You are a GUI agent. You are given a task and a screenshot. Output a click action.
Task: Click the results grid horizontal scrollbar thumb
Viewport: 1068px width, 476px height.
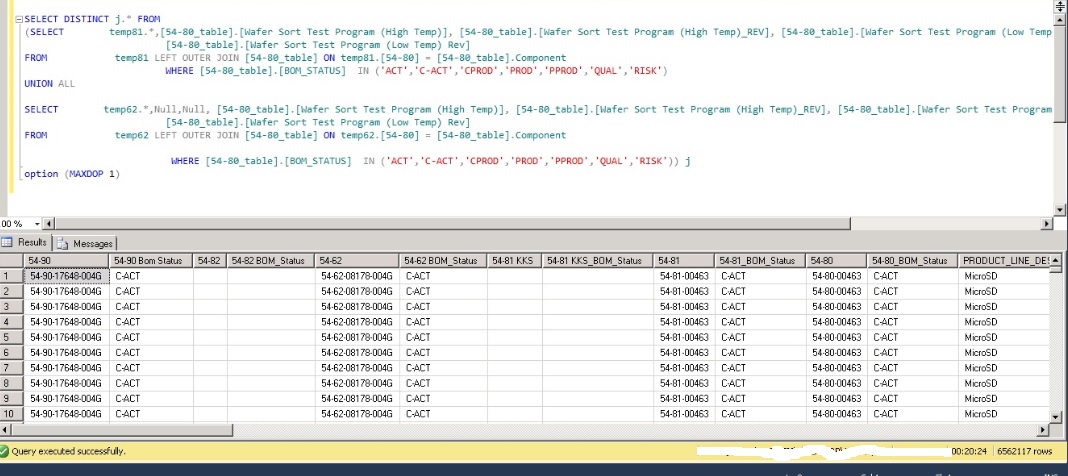122,430
